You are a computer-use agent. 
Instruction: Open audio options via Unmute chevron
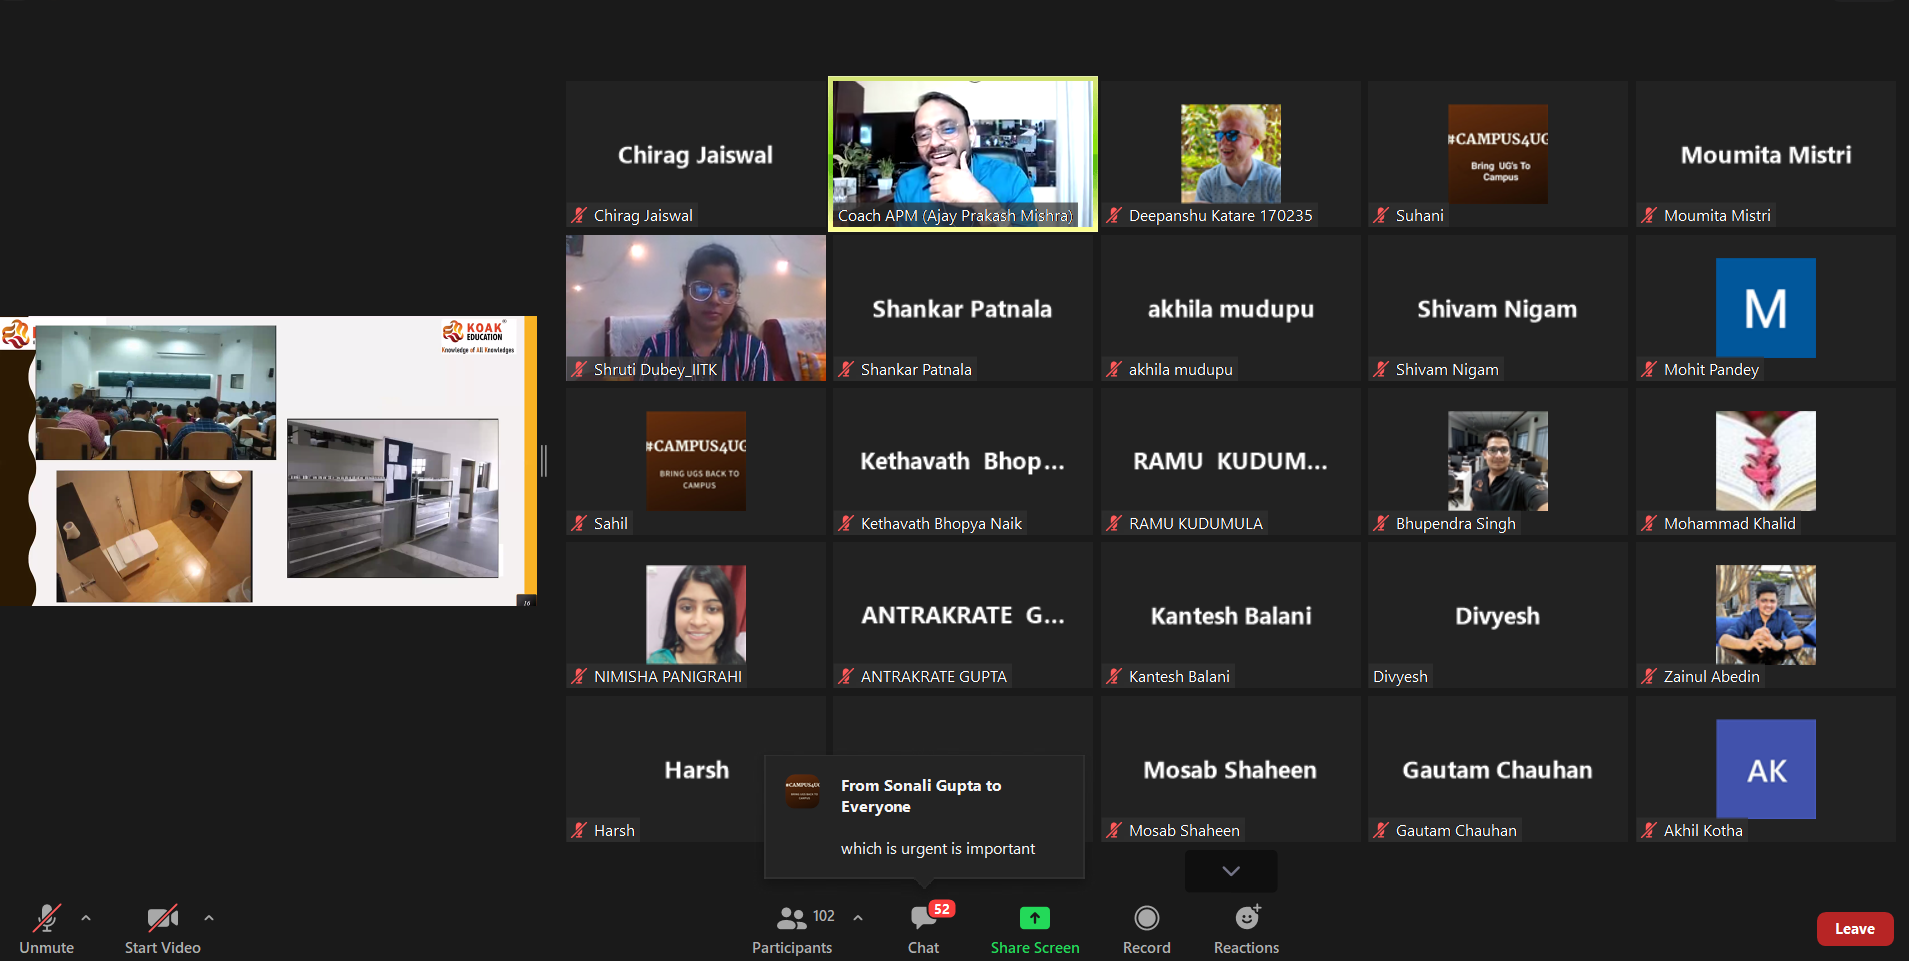(86, 918)
